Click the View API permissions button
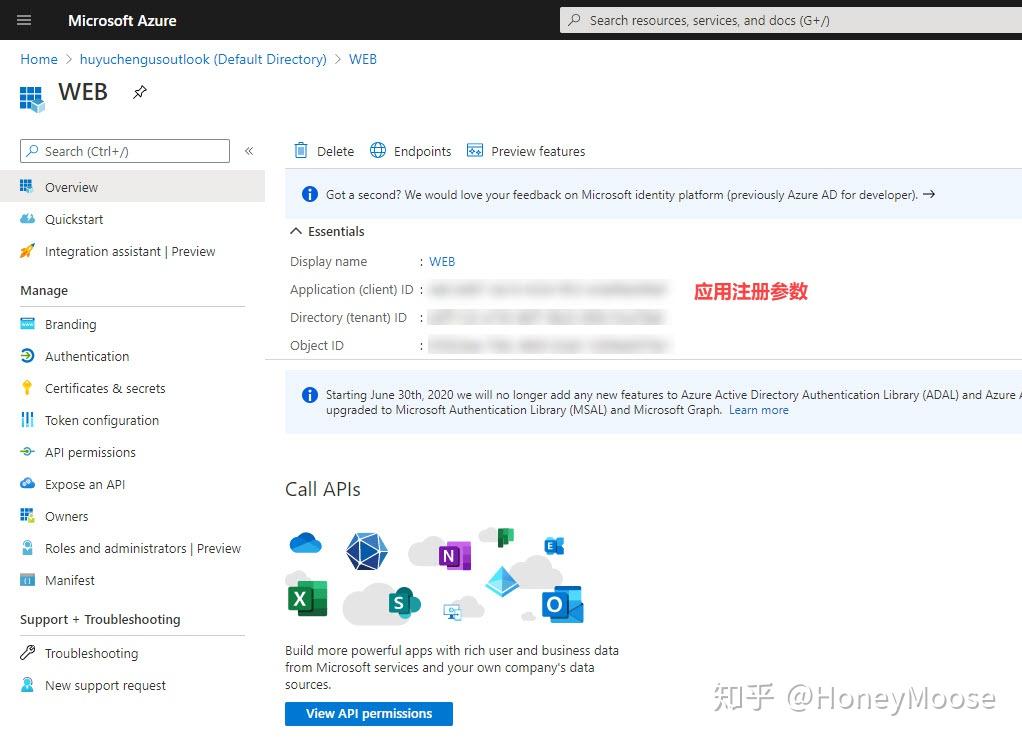Viewport: 1022px width, 745px height. coord(368,713)
